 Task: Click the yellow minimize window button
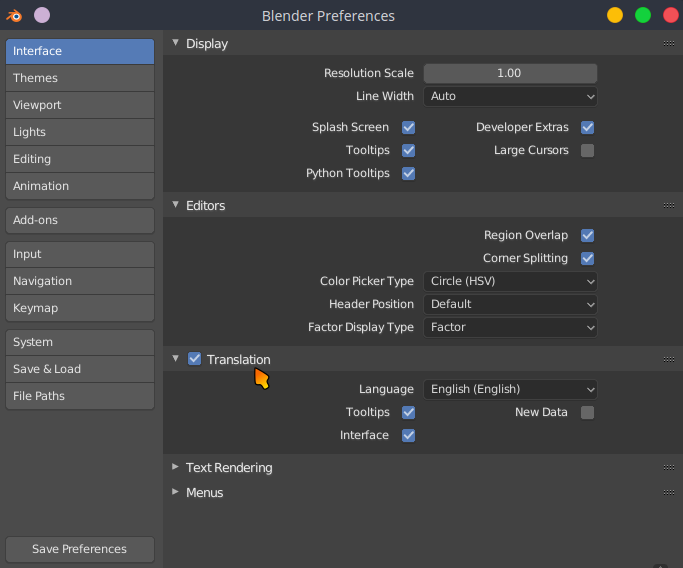(615, 15)
